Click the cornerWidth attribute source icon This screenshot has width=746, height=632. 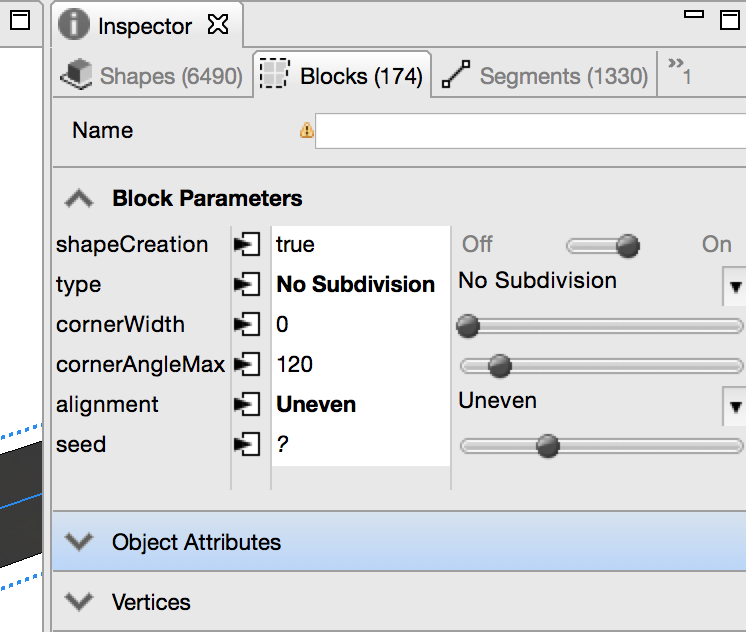coord(245,324)
